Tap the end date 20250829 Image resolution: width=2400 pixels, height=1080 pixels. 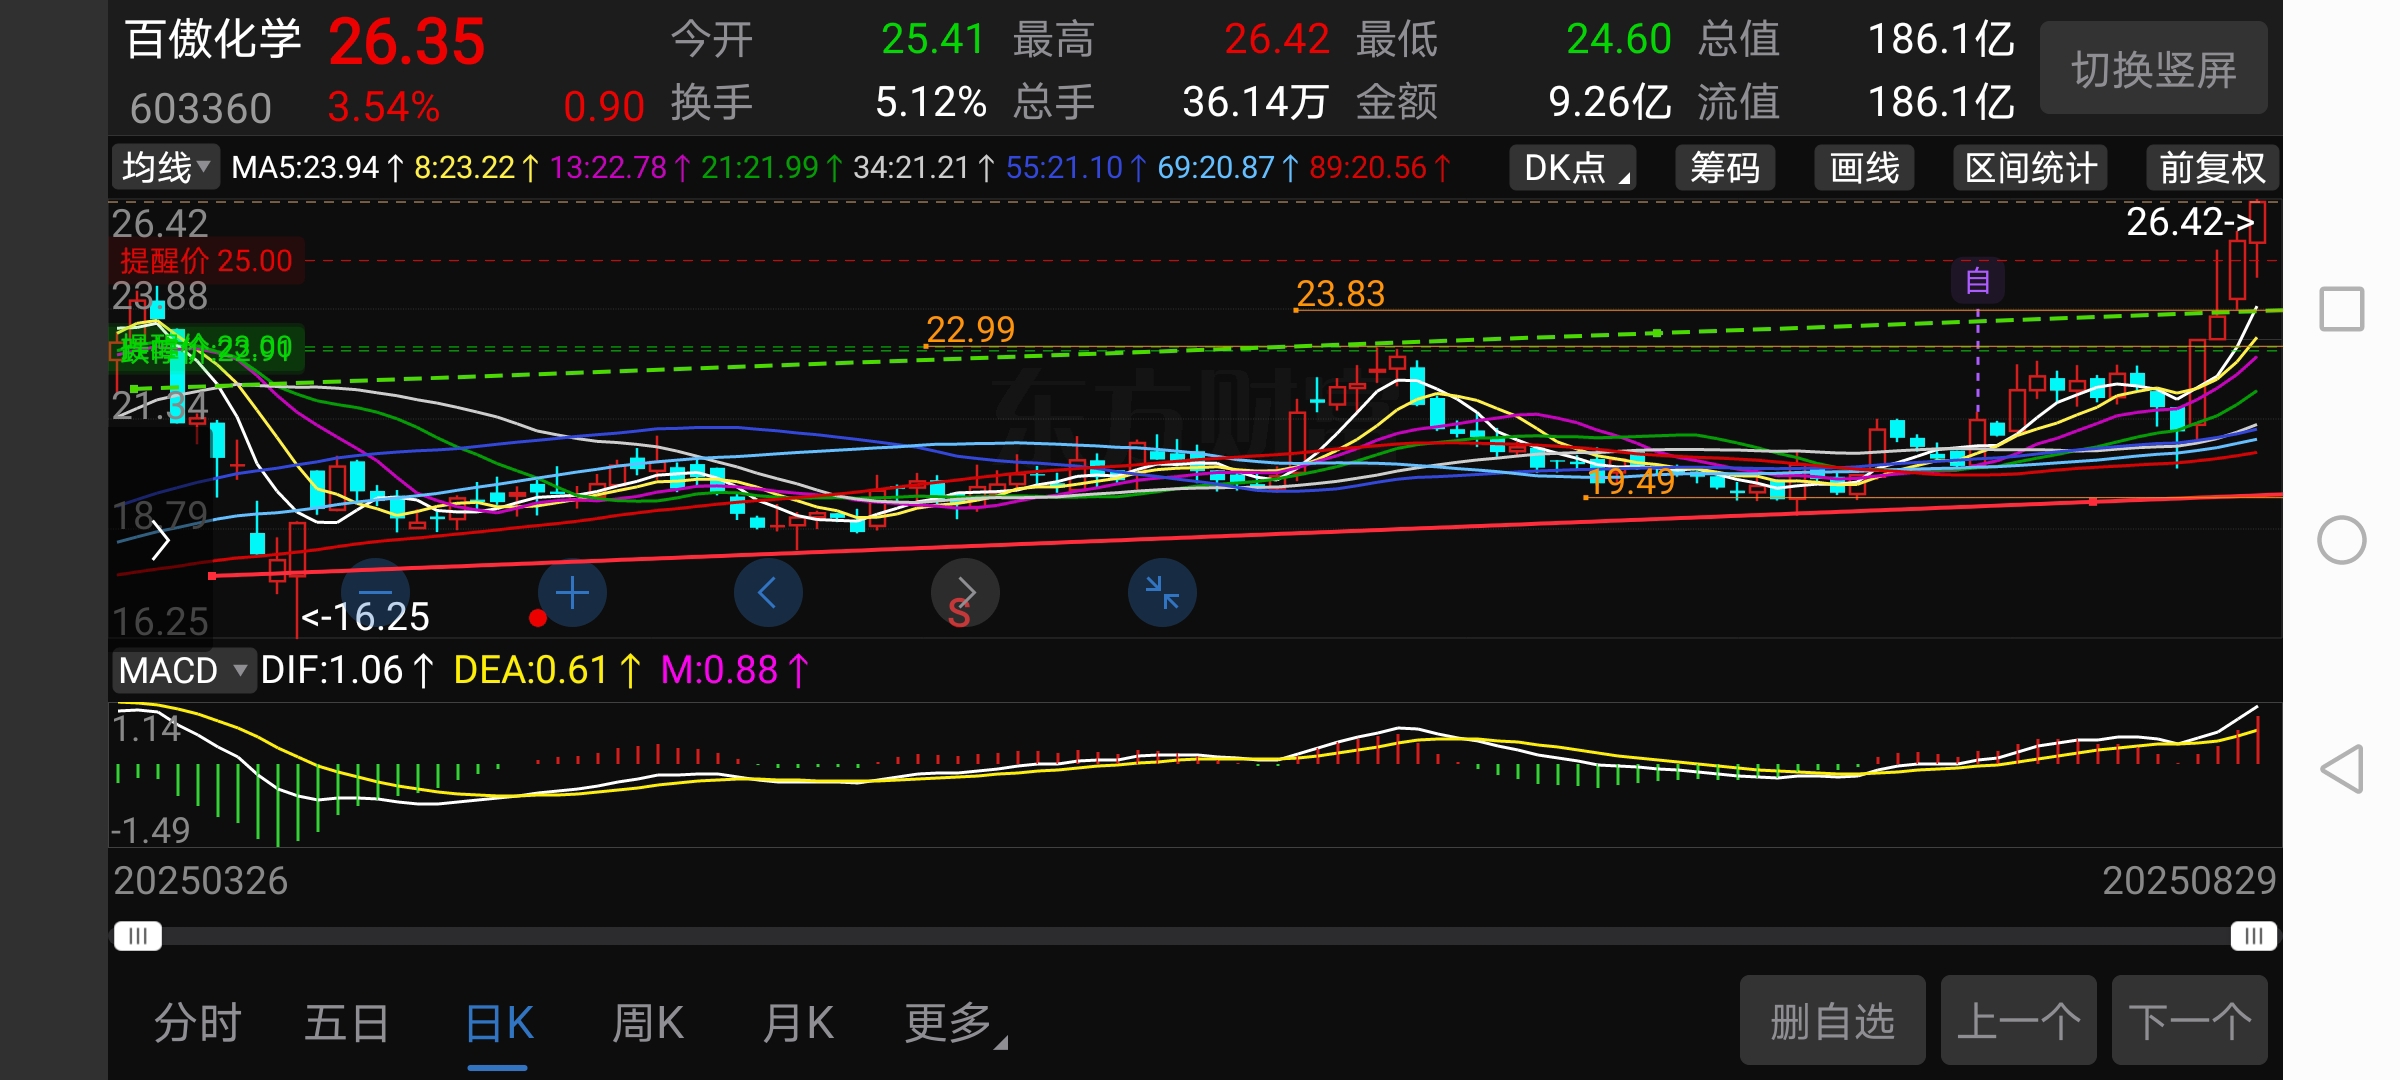pyautogui.click(x=2189, y=881)
